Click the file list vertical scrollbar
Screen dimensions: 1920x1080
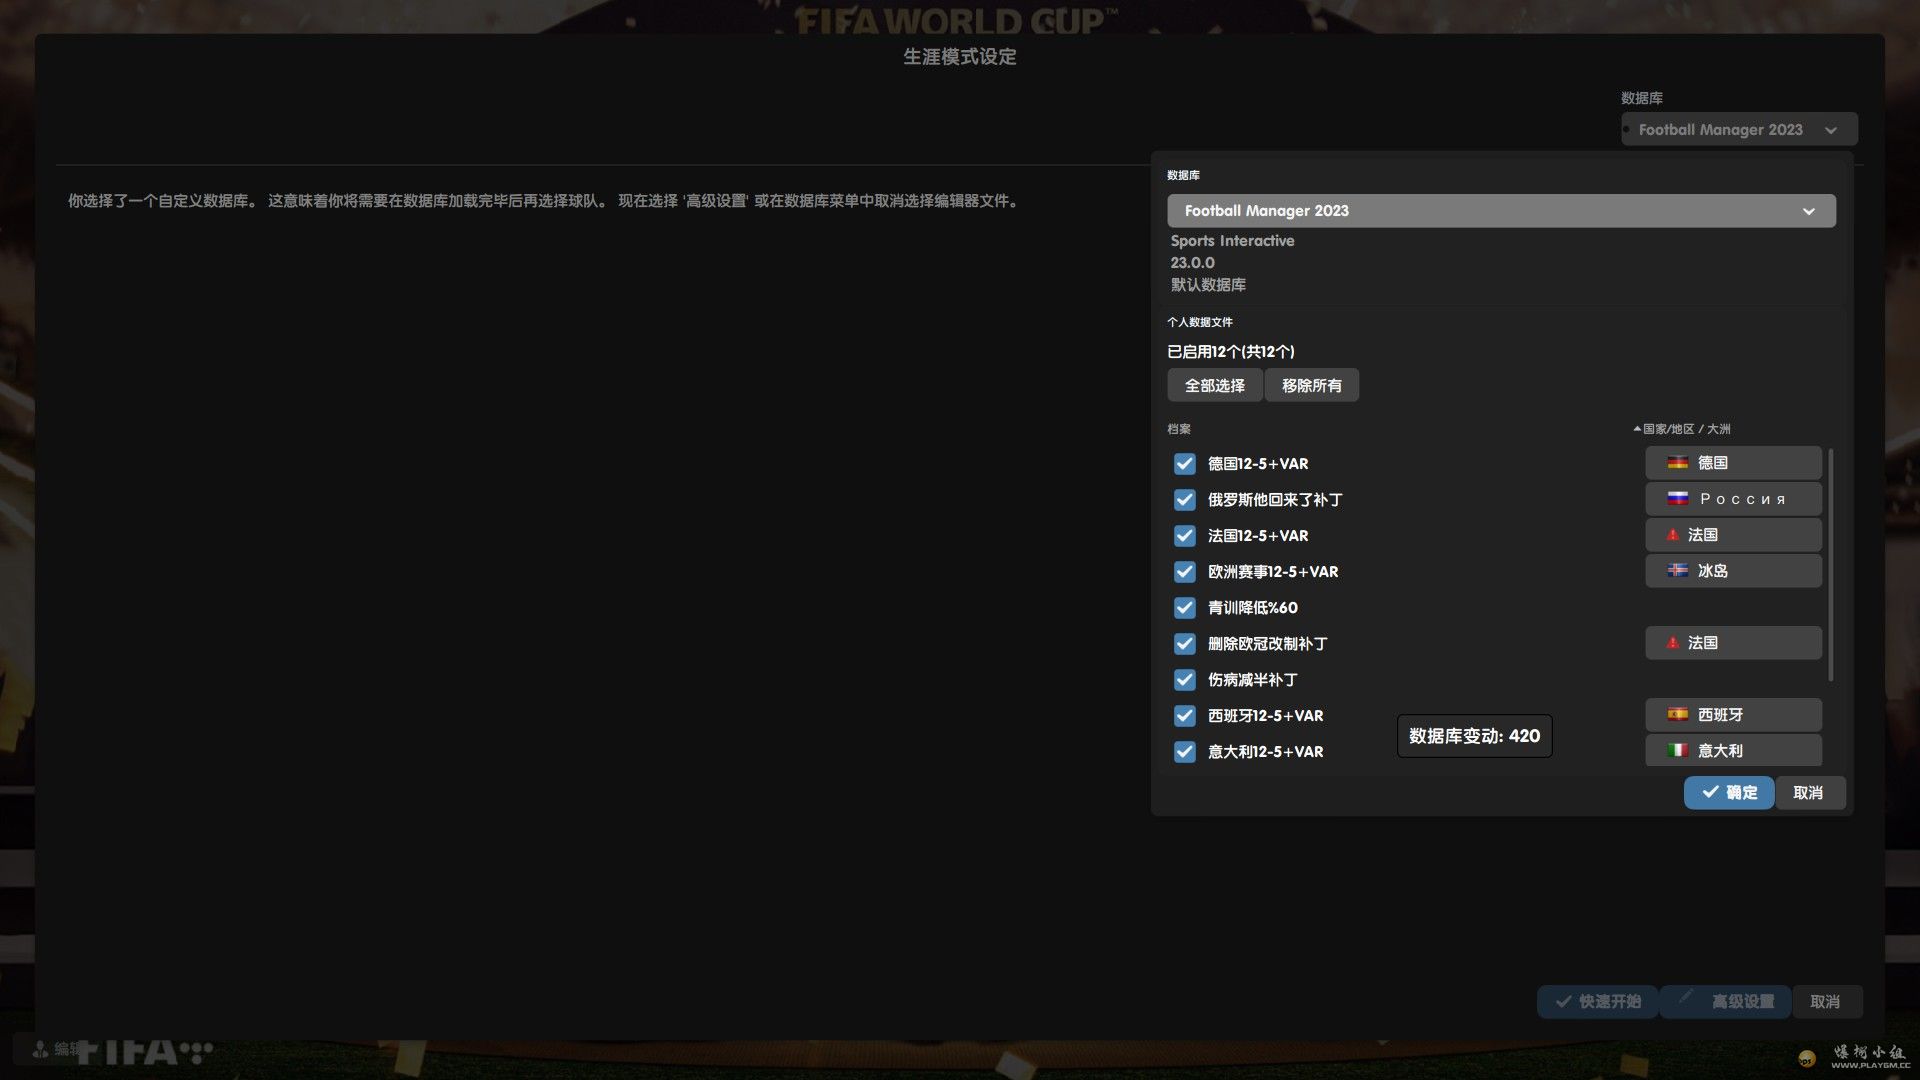click(x=1831, y=565)
